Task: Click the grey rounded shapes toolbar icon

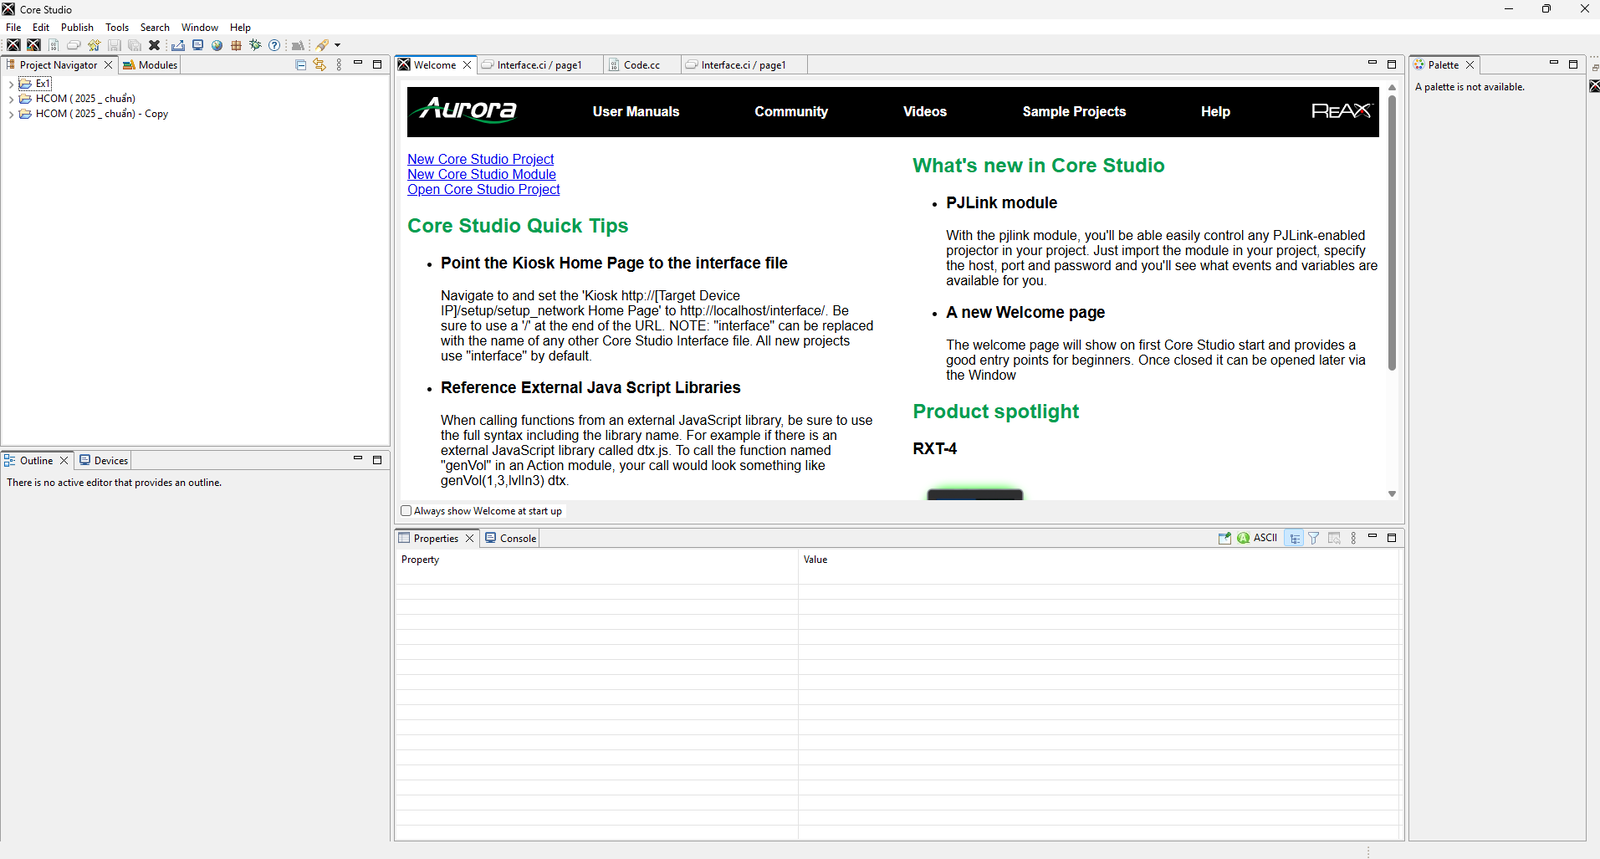Action: pyautogui.click(x=74, y=45)
